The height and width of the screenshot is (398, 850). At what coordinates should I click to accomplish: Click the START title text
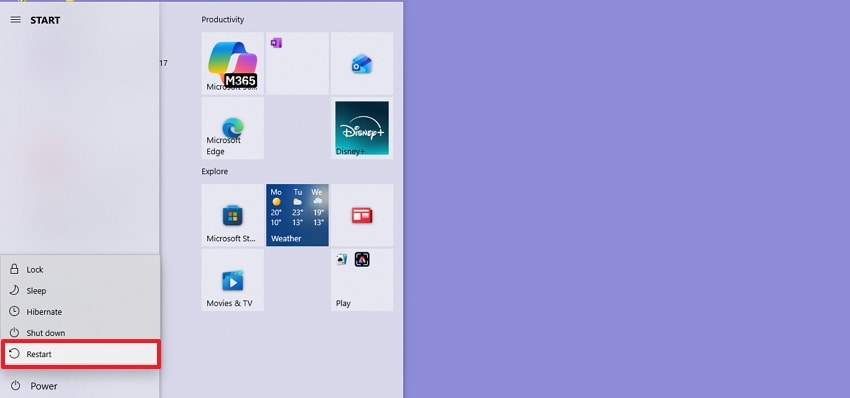[x=45, y=20]
